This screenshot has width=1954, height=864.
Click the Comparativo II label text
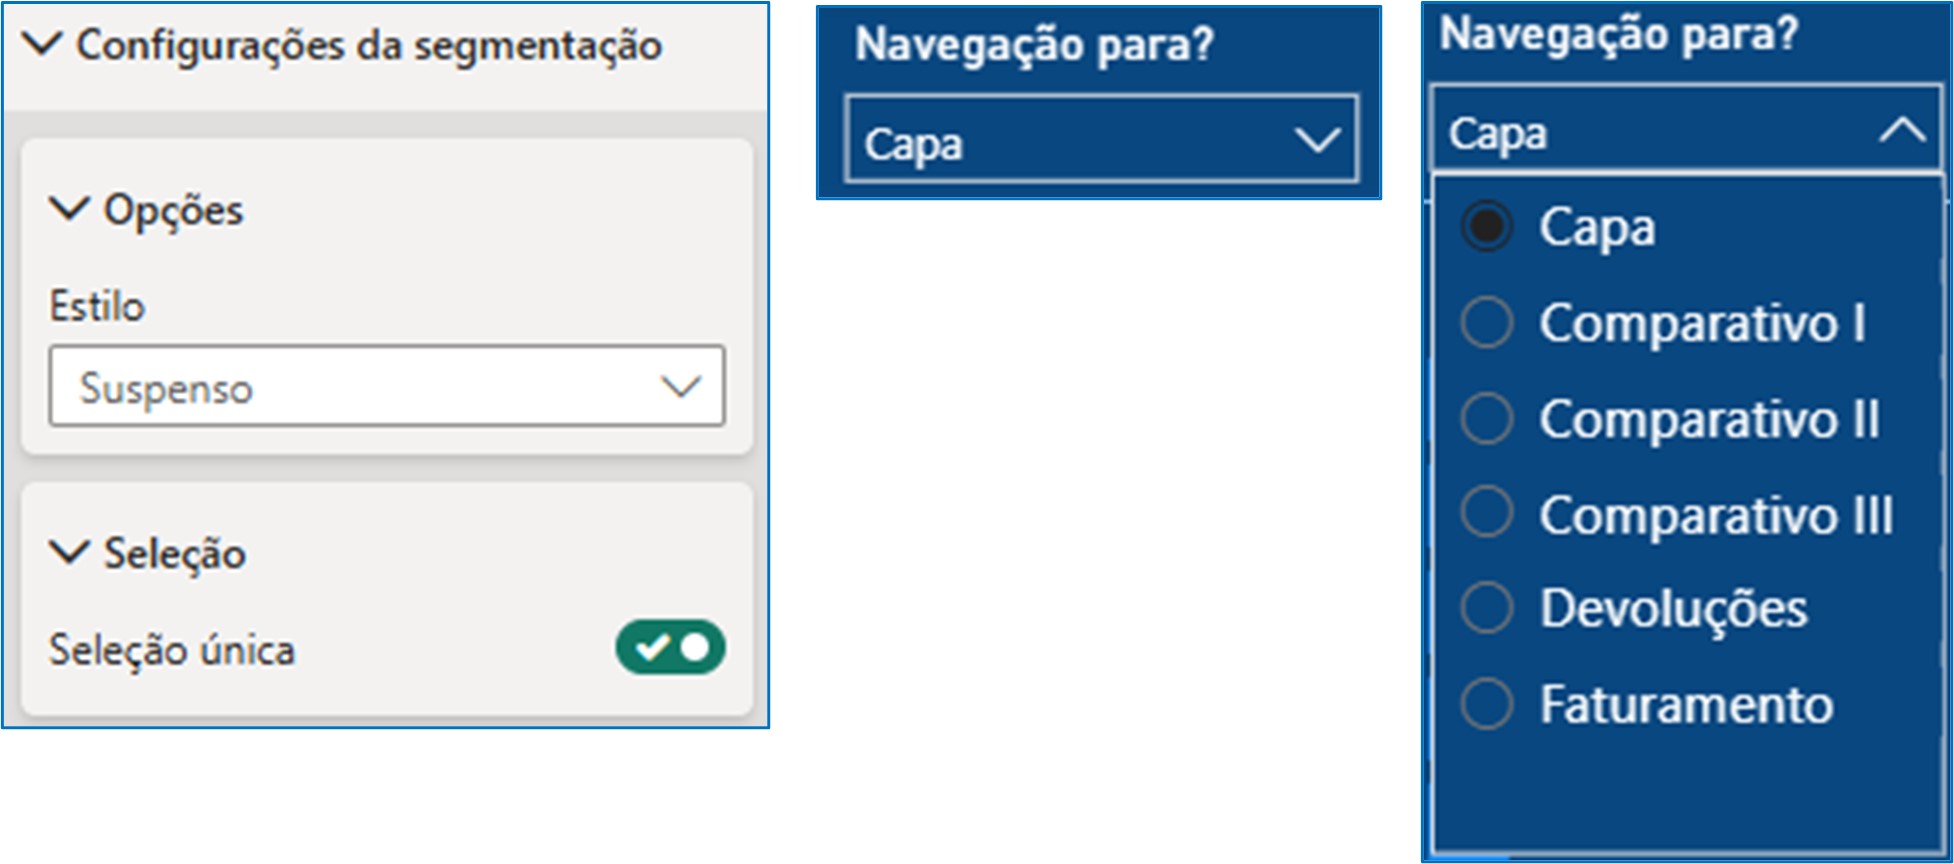(1709, 419)
